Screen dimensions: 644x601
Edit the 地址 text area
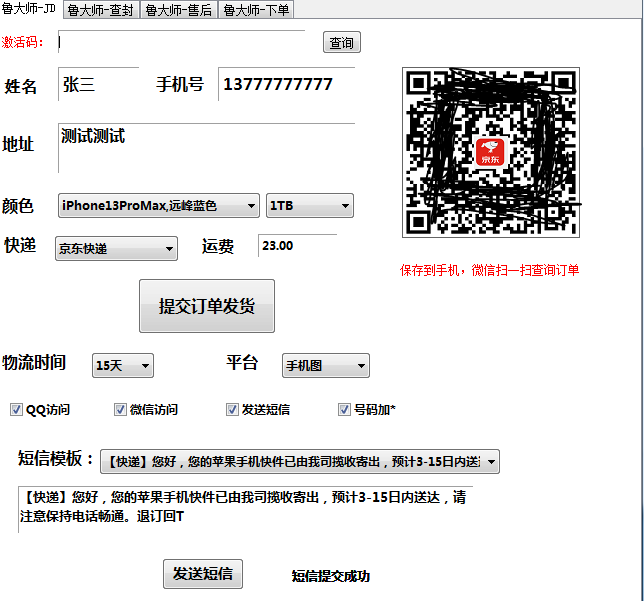click(207, 148)
